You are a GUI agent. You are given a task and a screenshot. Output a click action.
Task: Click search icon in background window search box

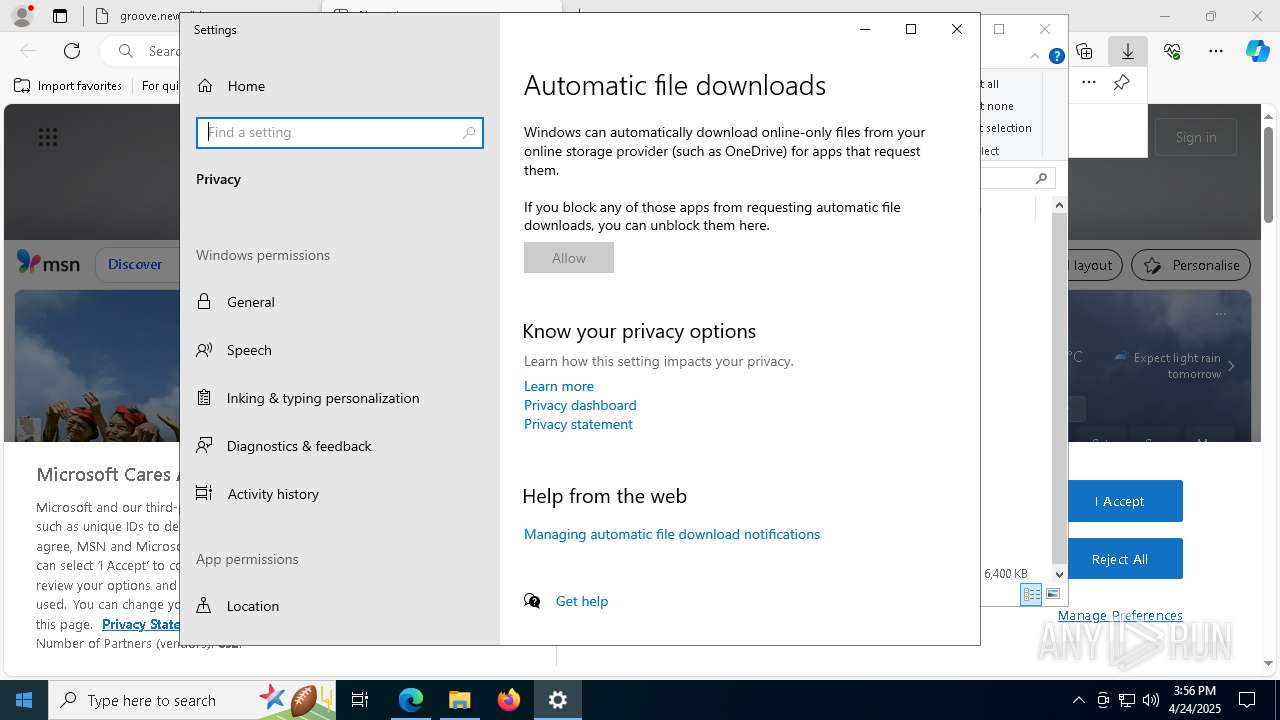coord(1041,178)
